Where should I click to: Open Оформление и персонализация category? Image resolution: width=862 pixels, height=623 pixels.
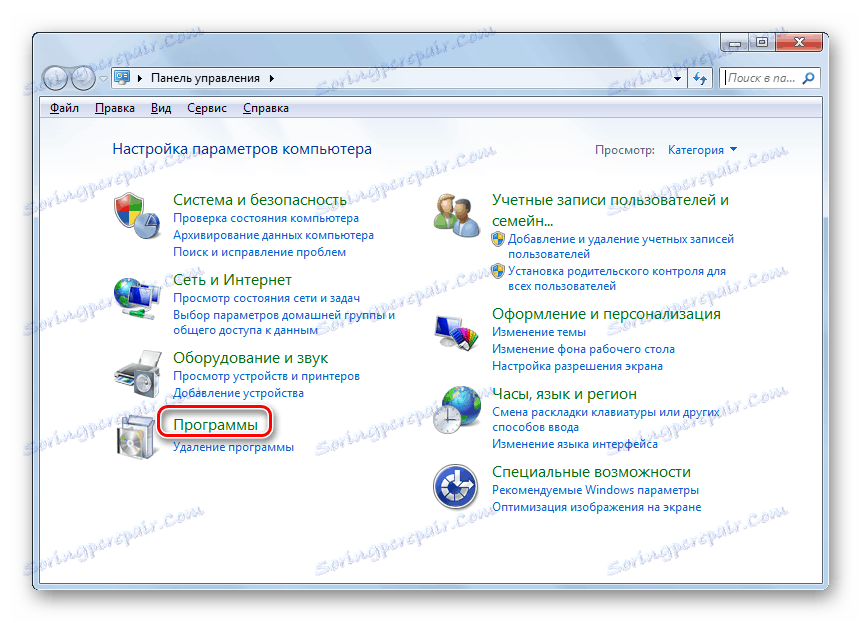click(x=606, y=314)
